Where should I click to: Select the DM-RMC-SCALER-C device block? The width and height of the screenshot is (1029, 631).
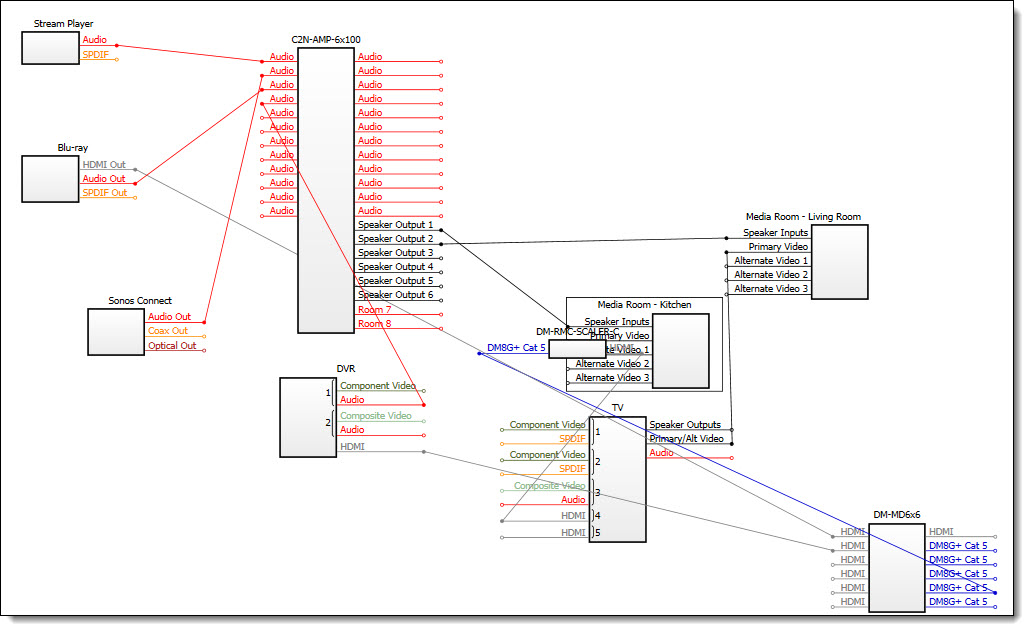pyautogui.click(x=577, y=349)
